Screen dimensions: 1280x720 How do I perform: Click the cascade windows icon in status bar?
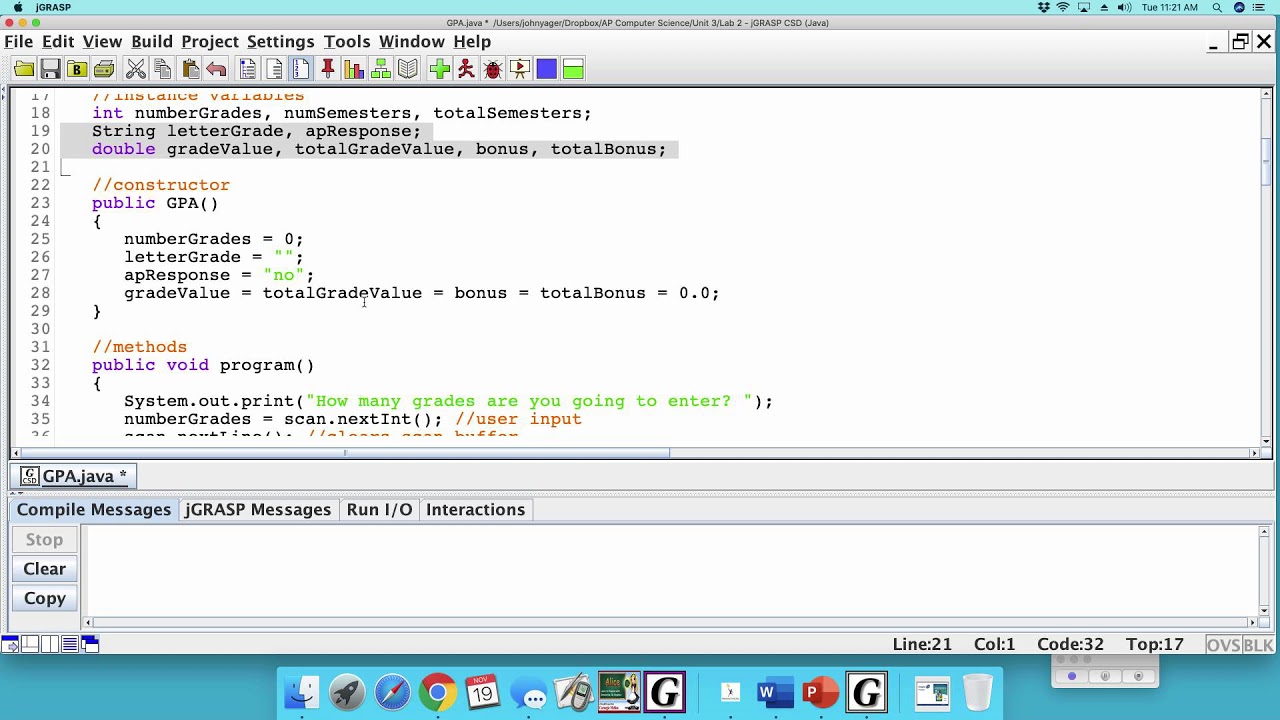click(90, 645)
